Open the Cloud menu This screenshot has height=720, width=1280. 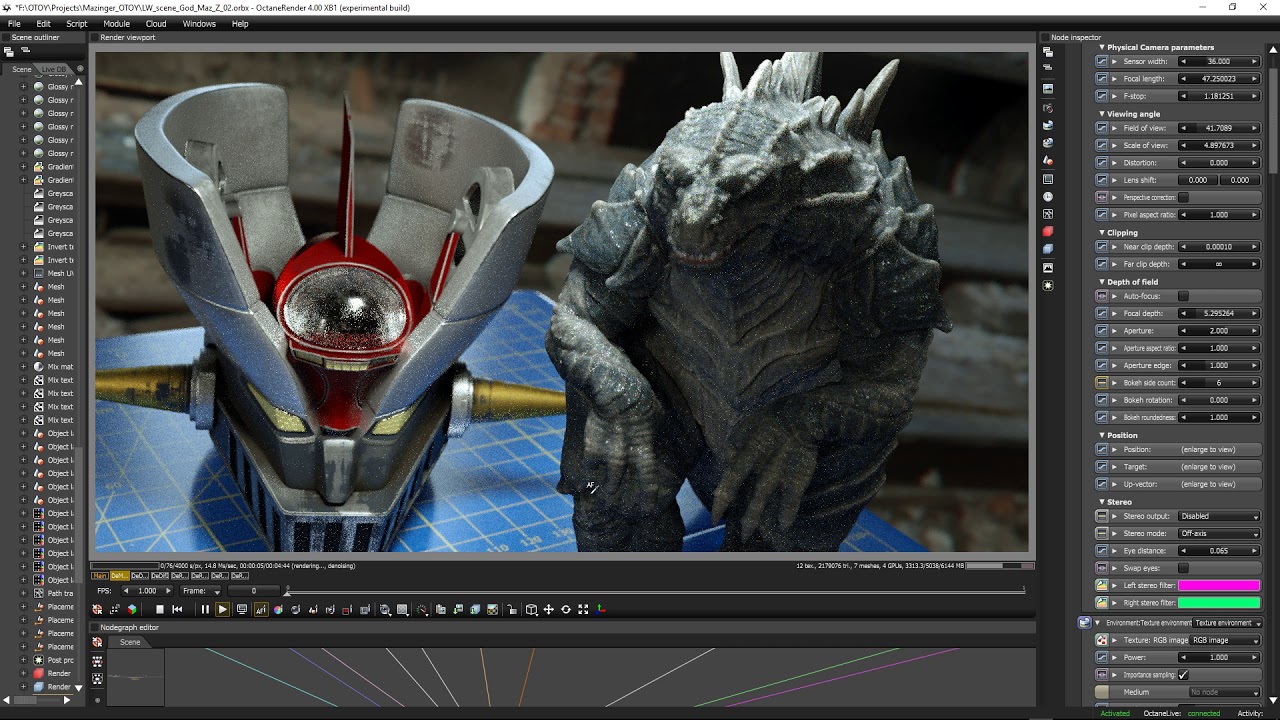(x=156, y=23)
